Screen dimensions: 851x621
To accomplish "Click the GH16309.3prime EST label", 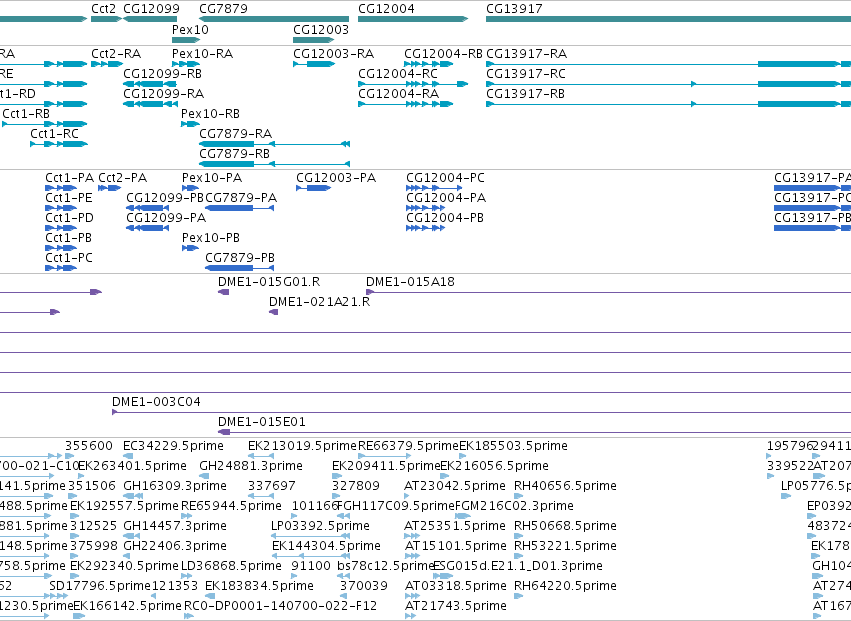I will point(175,486).
